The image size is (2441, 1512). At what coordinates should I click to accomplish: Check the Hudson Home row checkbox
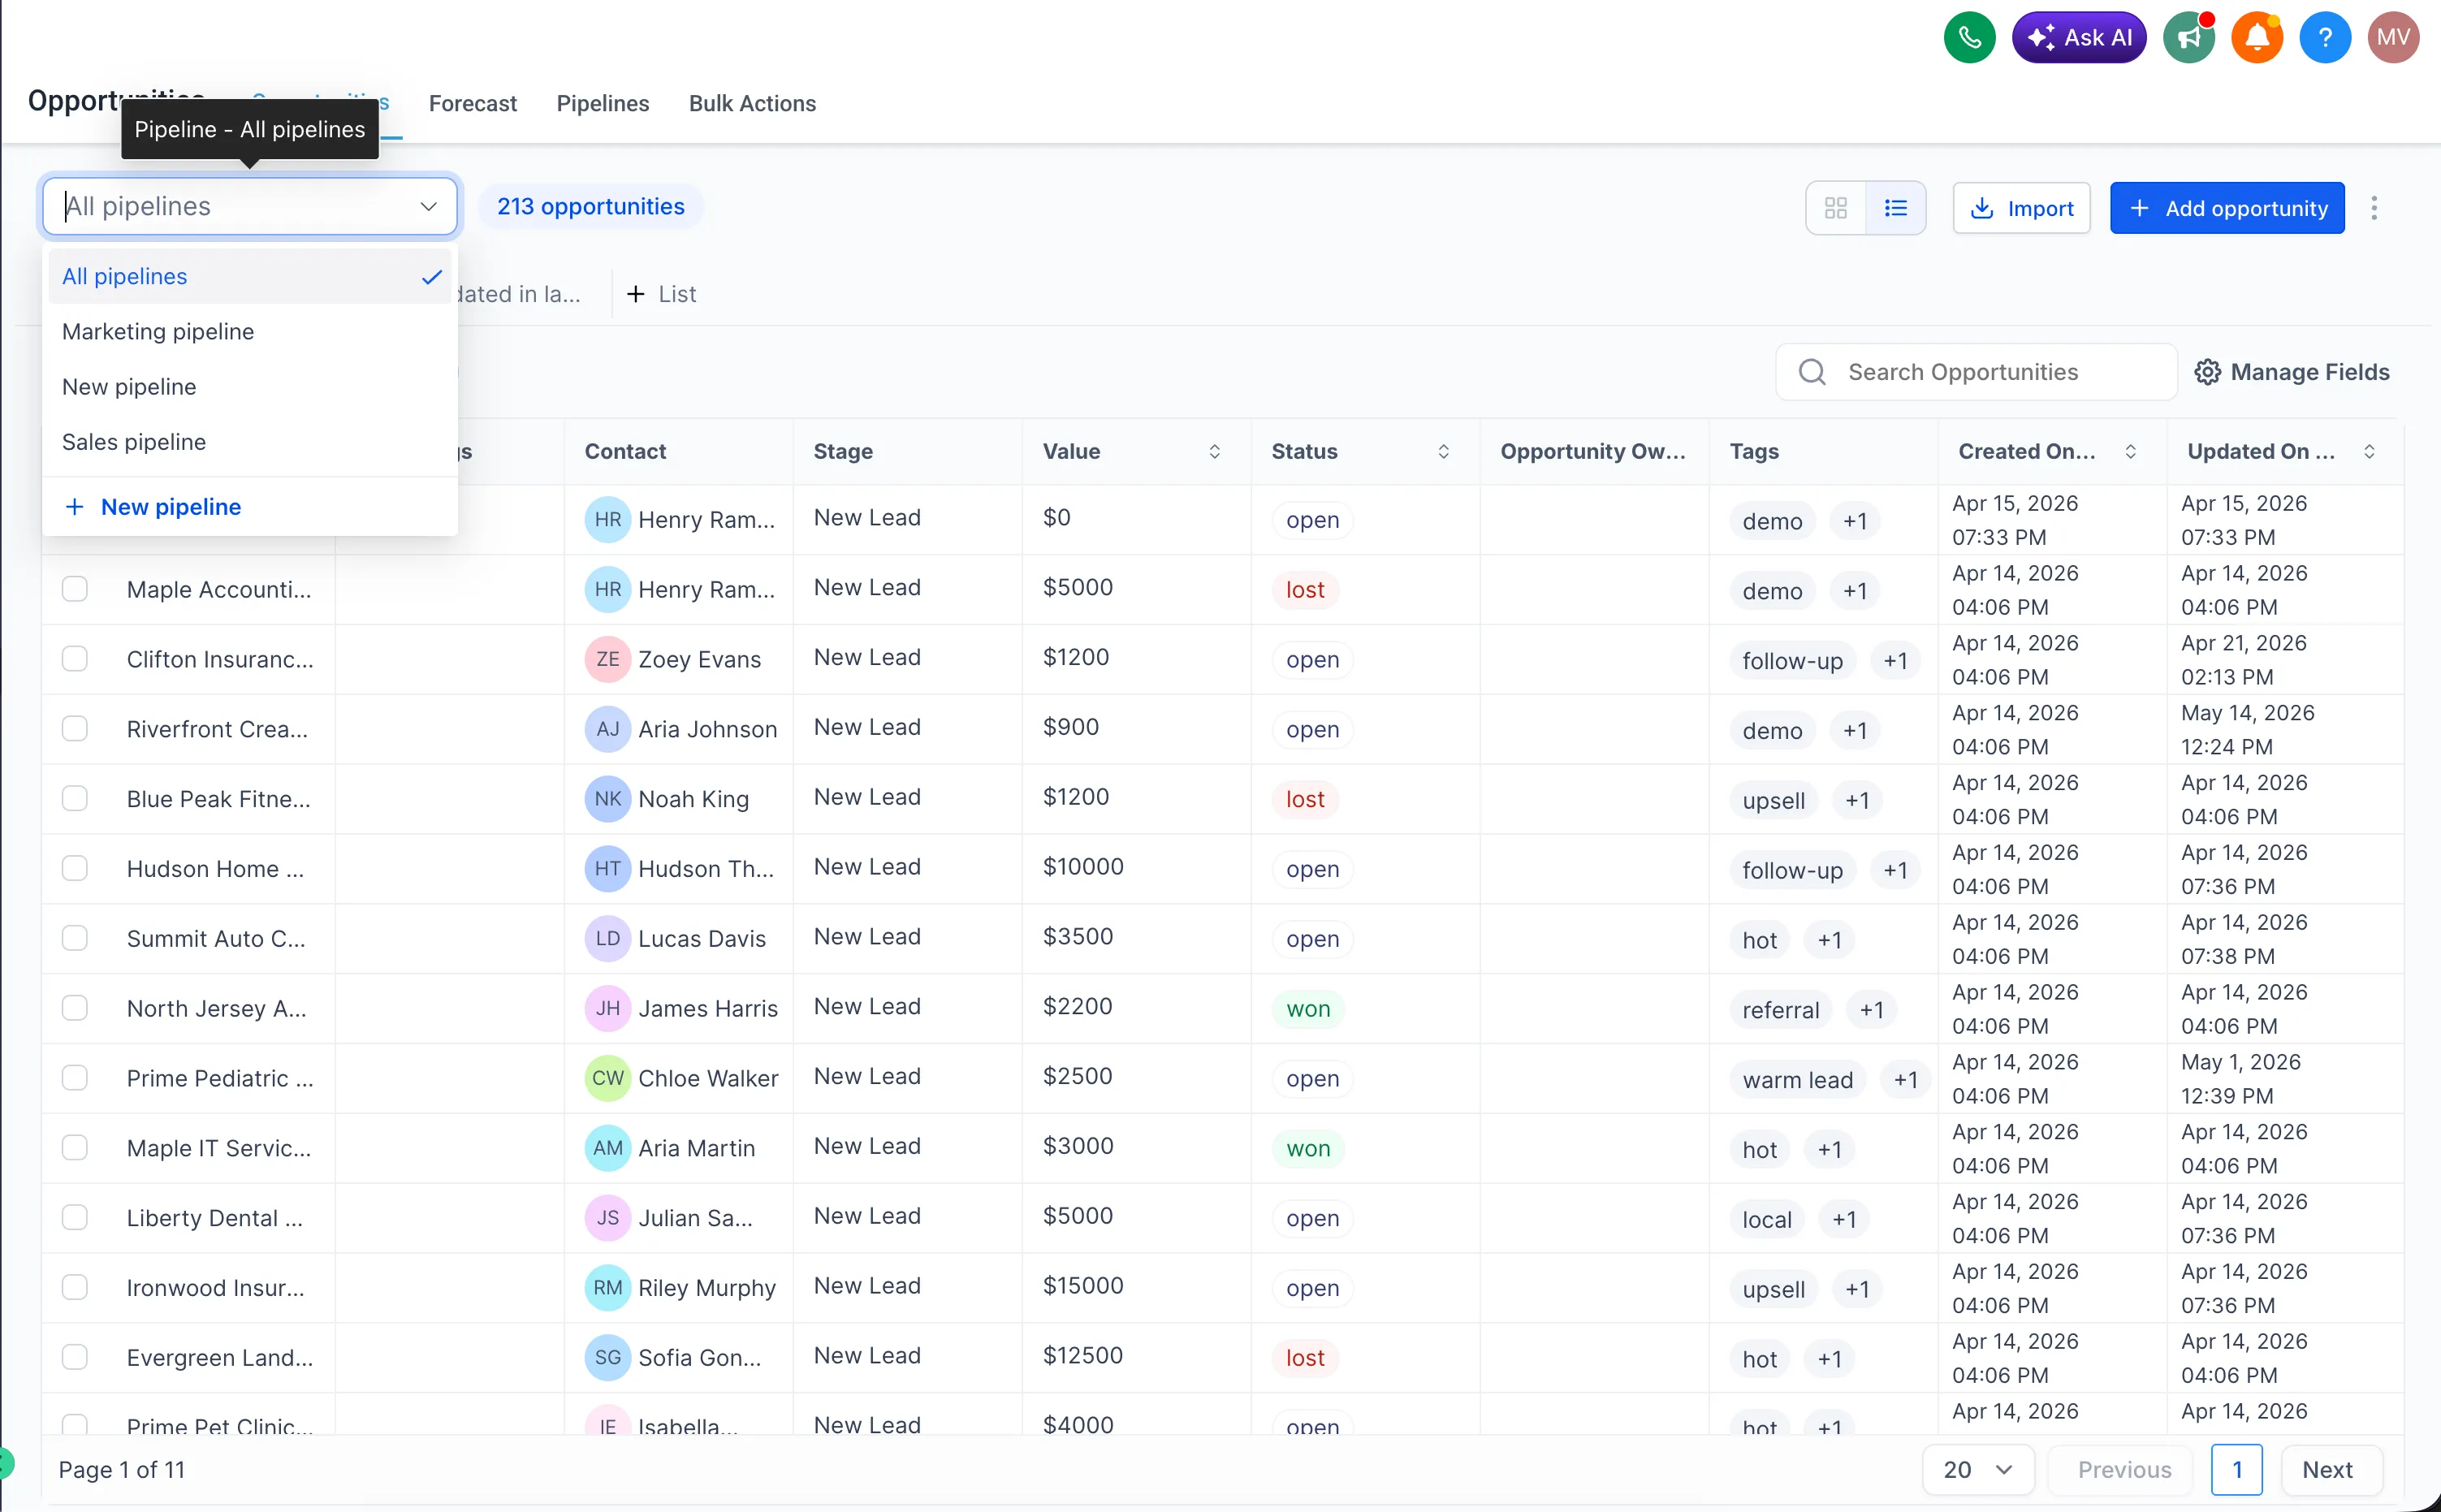point(75,868)
